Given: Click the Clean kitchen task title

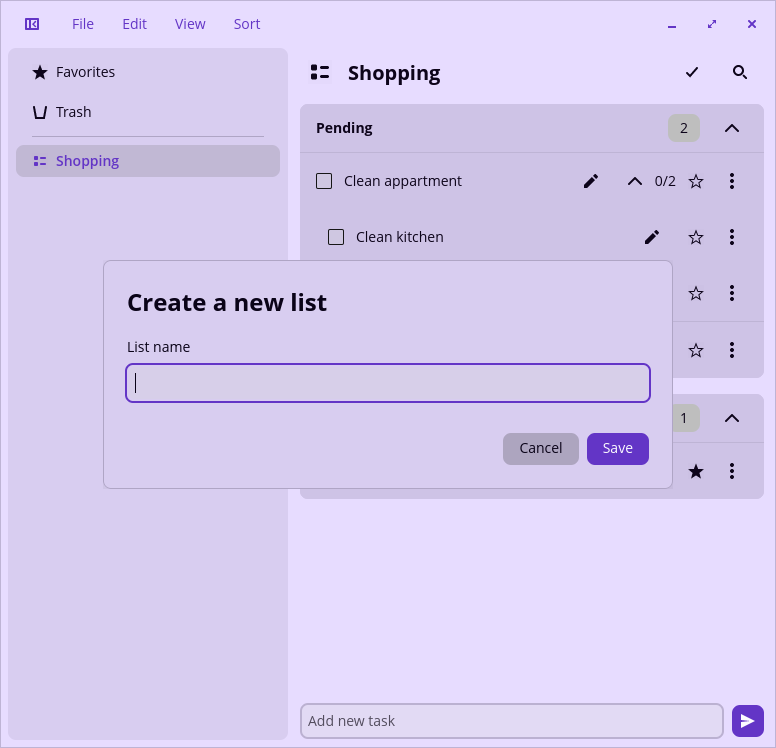Looking at the screenshot, I should tap(400, 237).
